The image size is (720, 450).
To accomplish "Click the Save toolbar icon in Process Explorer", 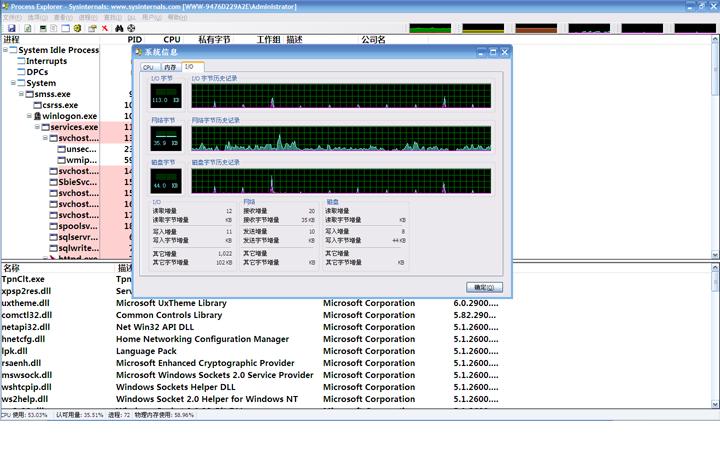I will [12, 28].
